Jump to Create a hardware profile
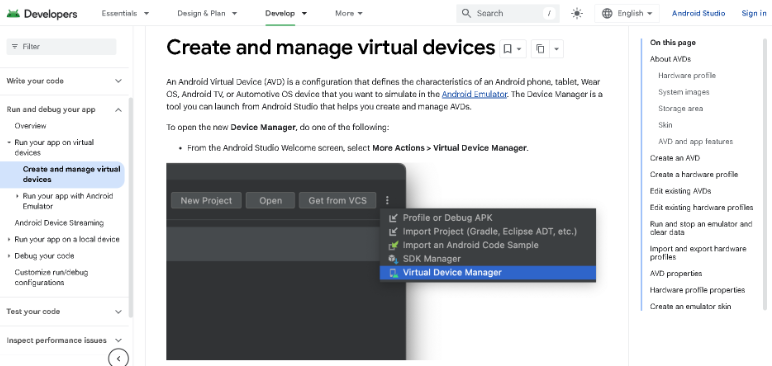772x366 pixels. [694, 174]
